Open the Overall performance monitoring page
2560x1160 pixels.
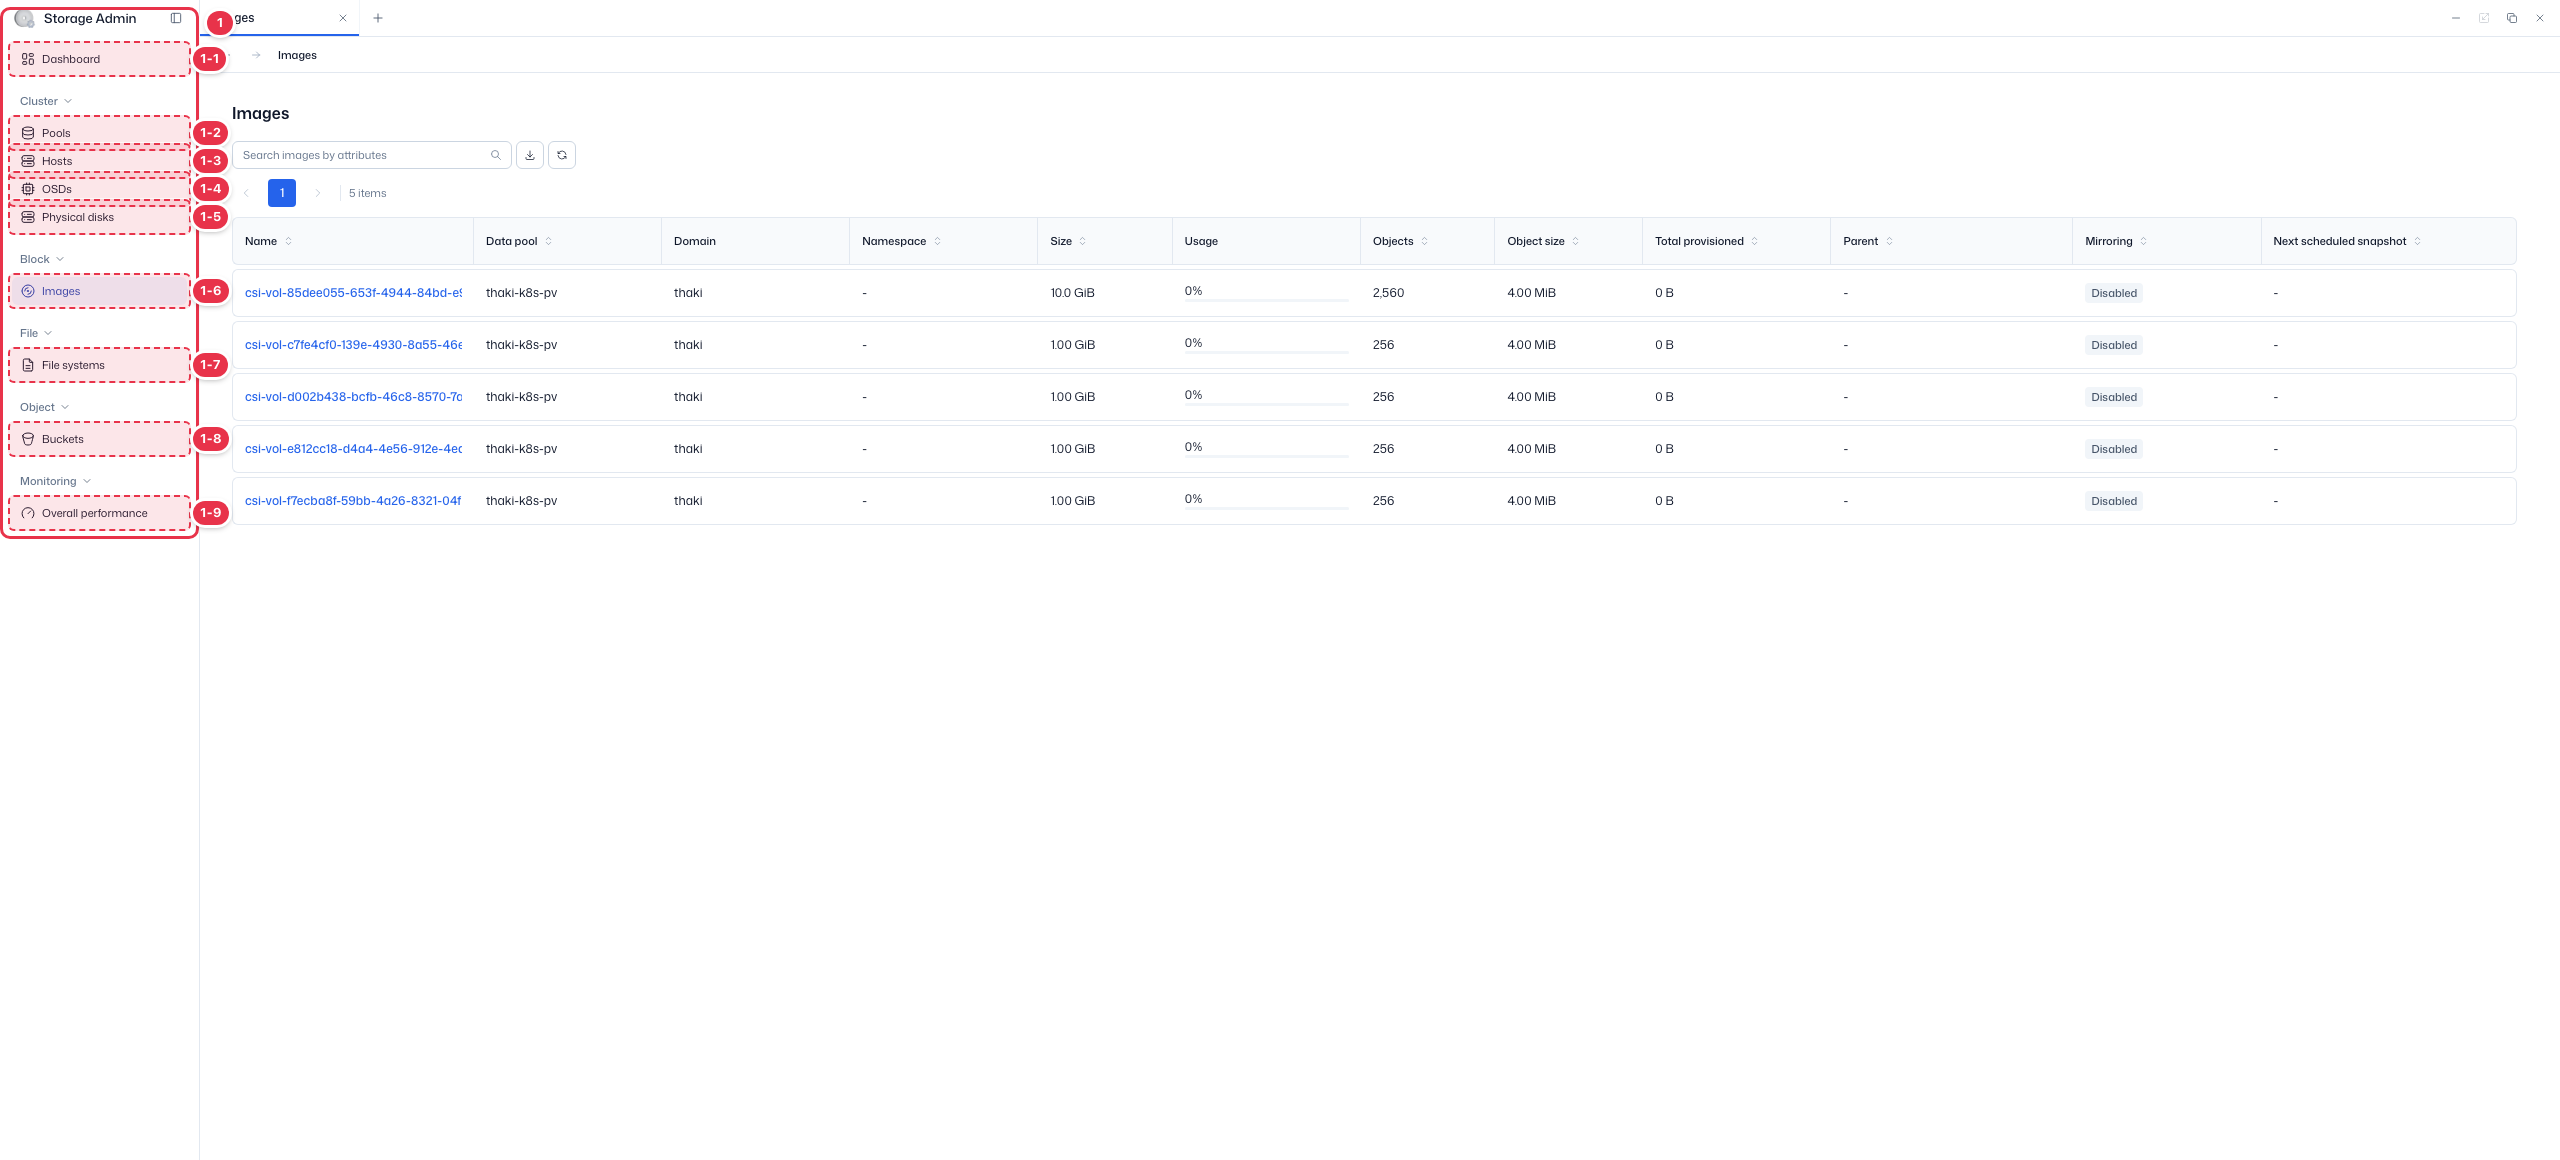100,513
